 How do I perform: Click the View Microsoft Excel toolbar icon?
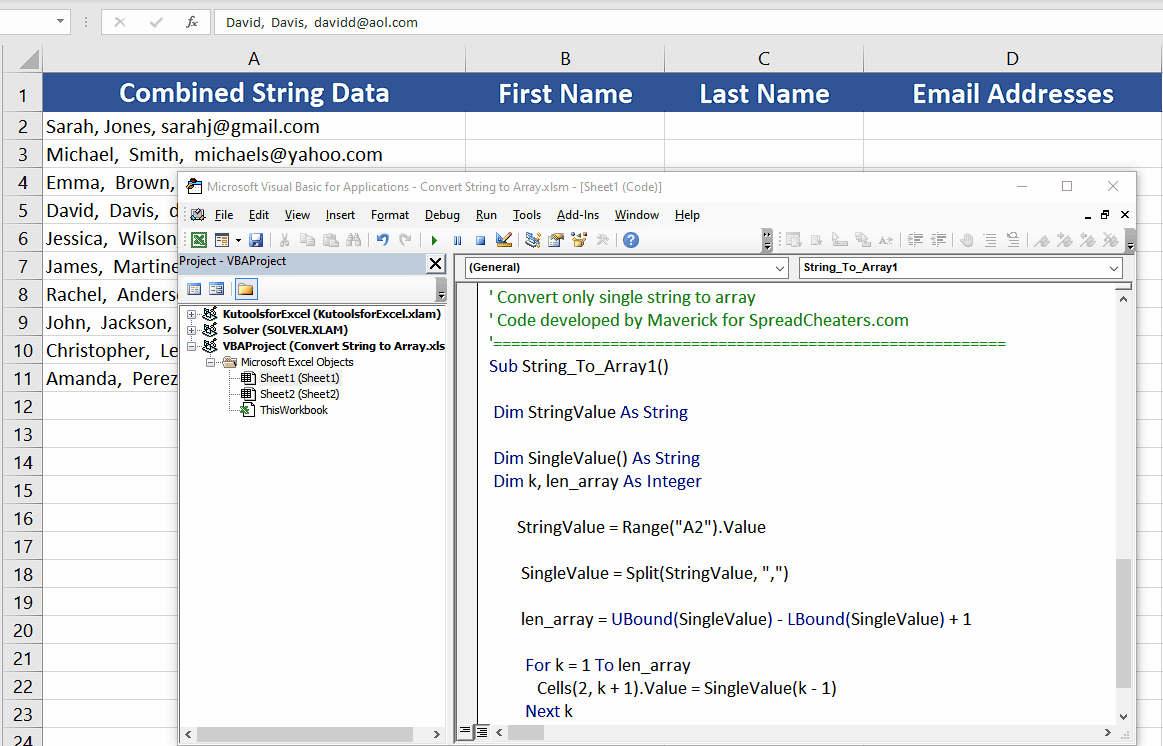199,240
